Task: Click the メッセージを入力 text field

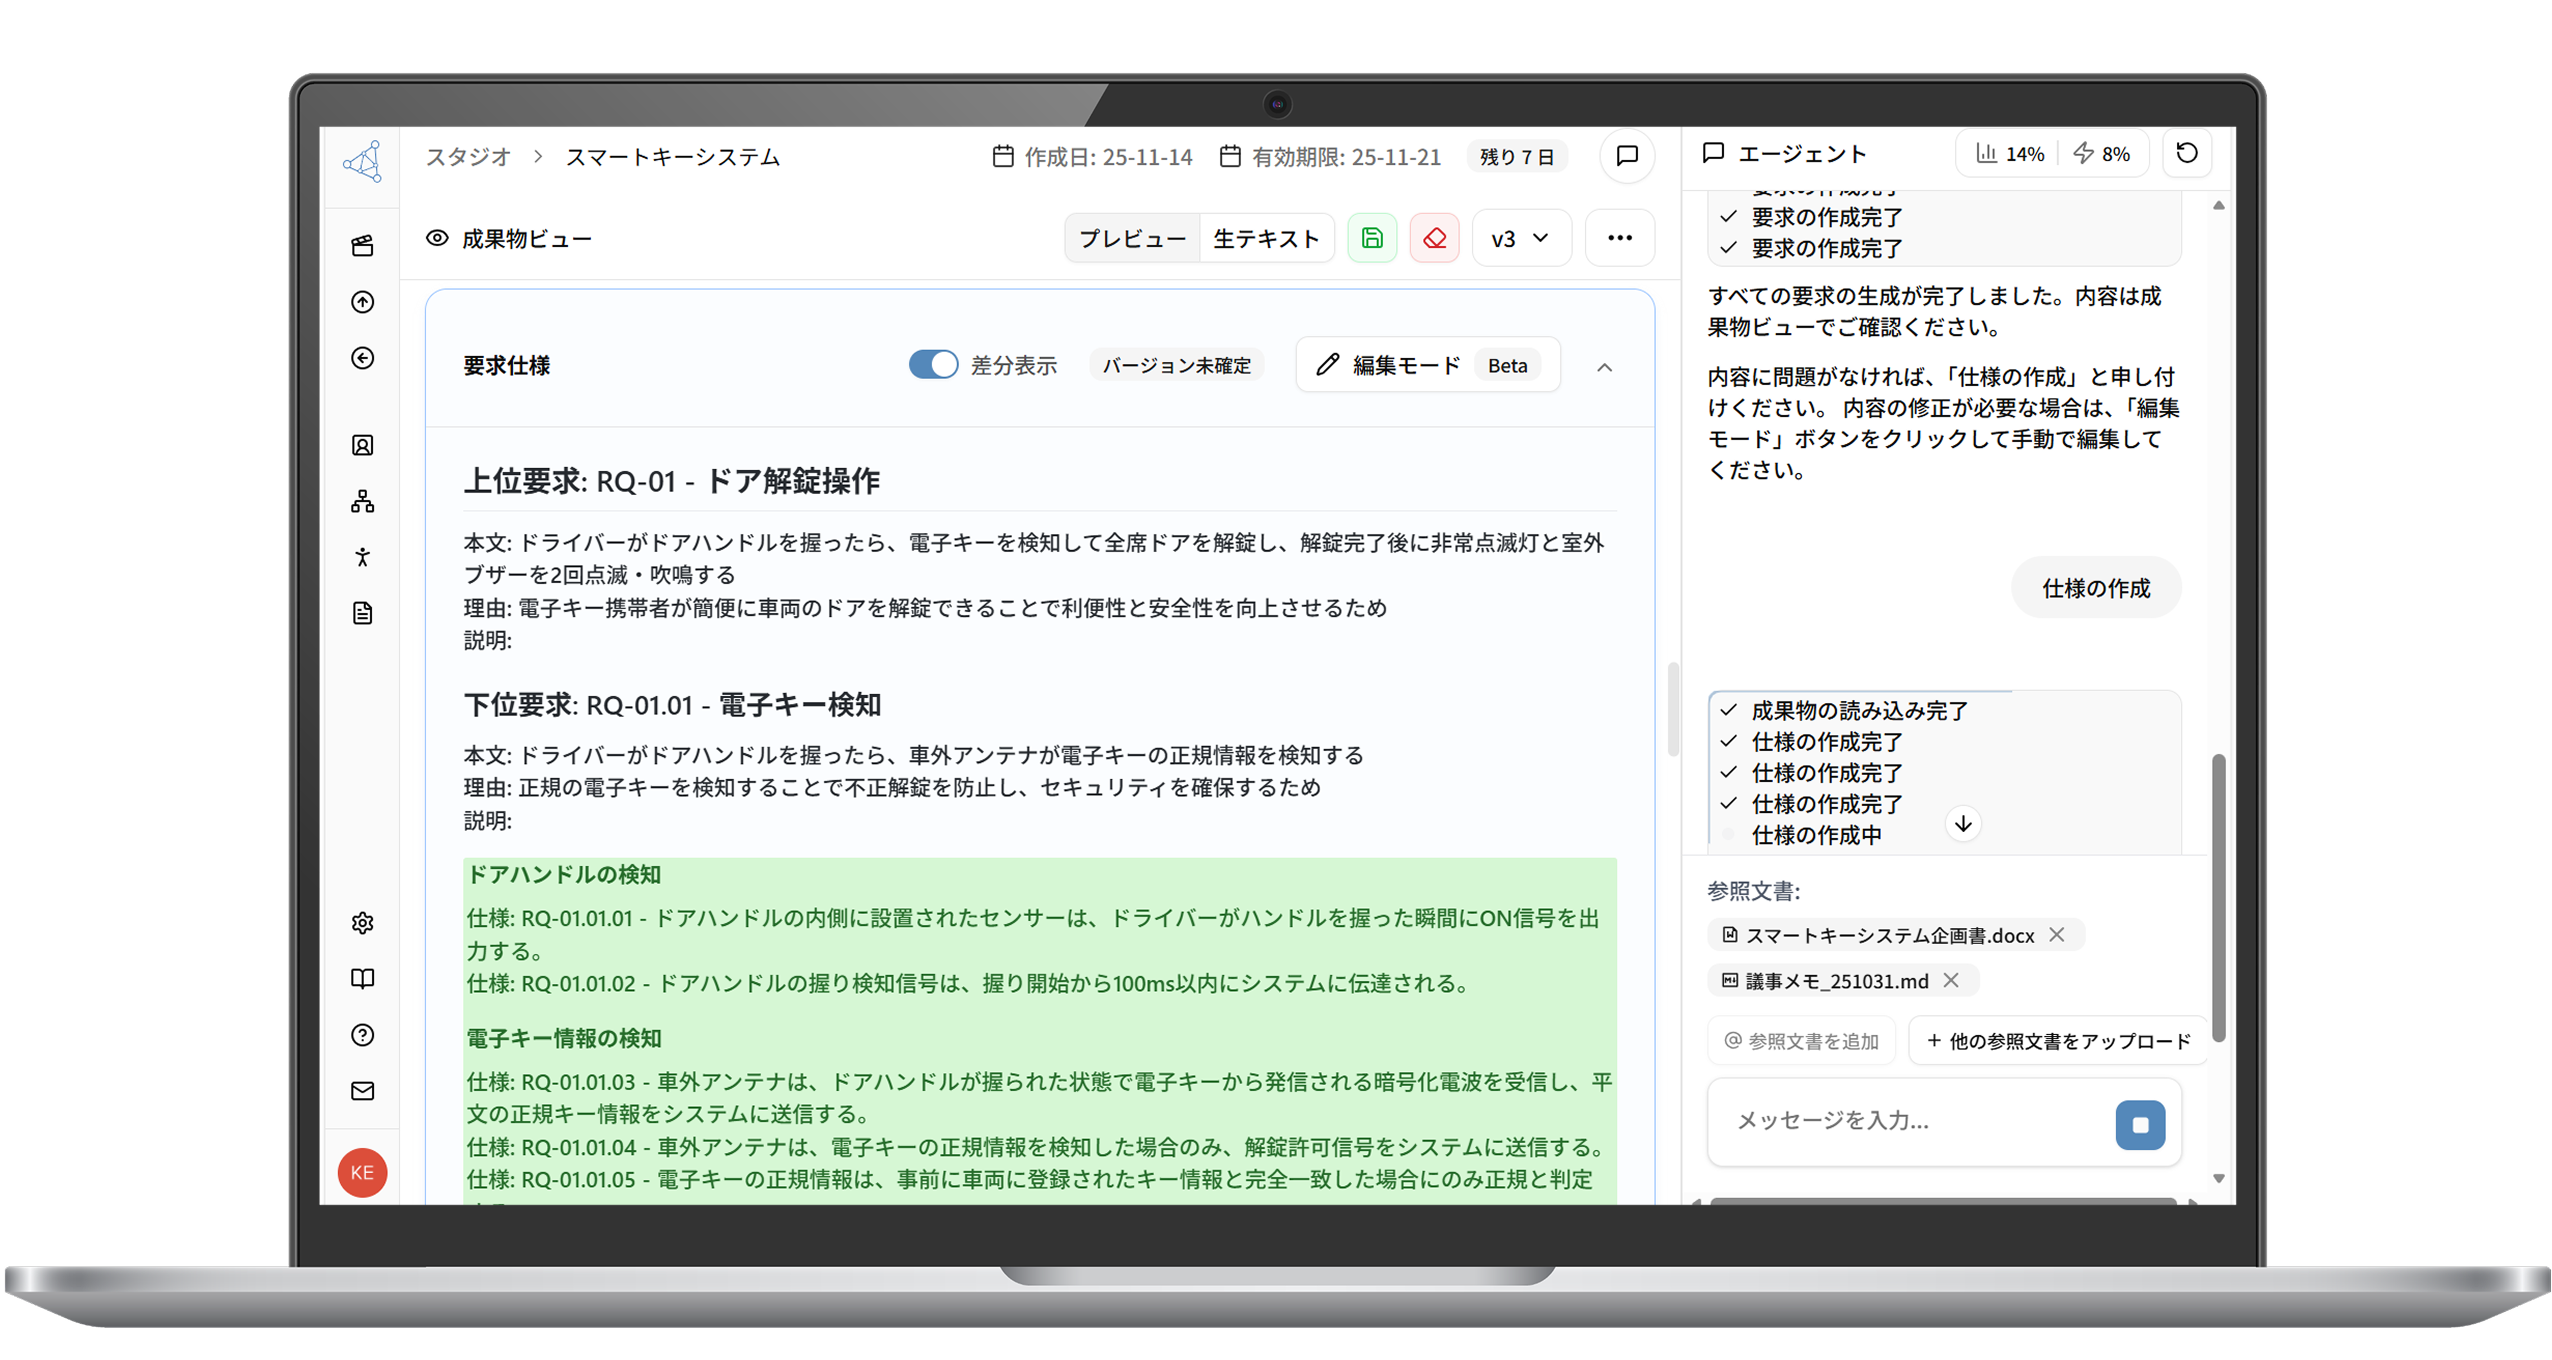Action: pyautogui.click(x=1910, y=1120)
